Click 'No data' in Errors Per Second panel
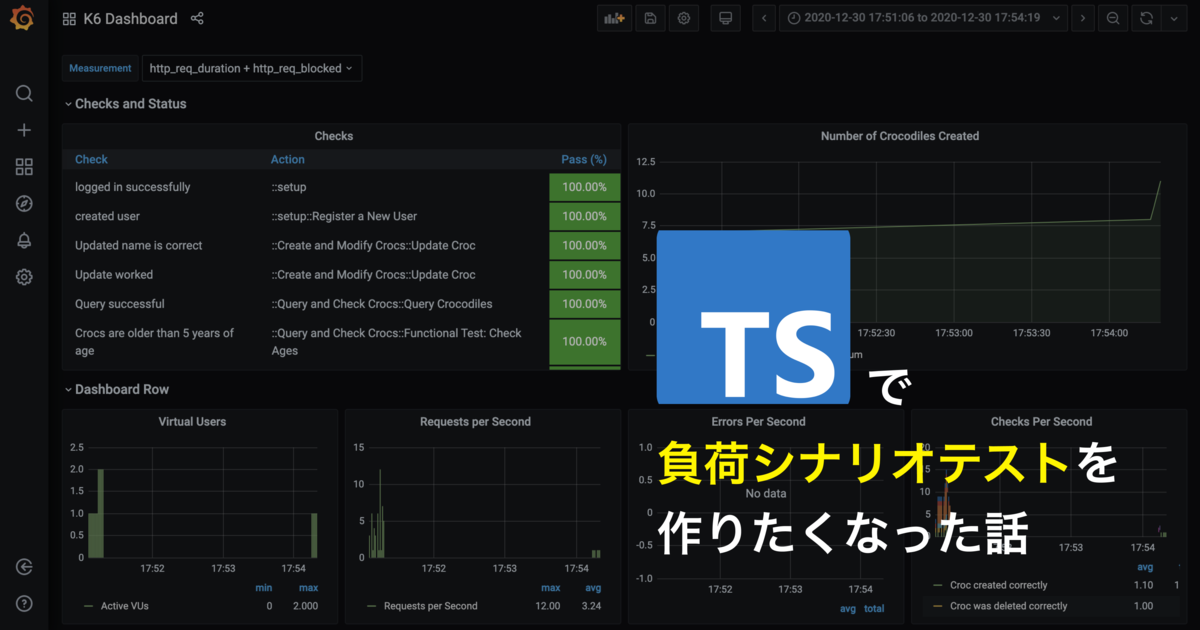This screenshot has height=630, width=1200. [x=766, y=494]
